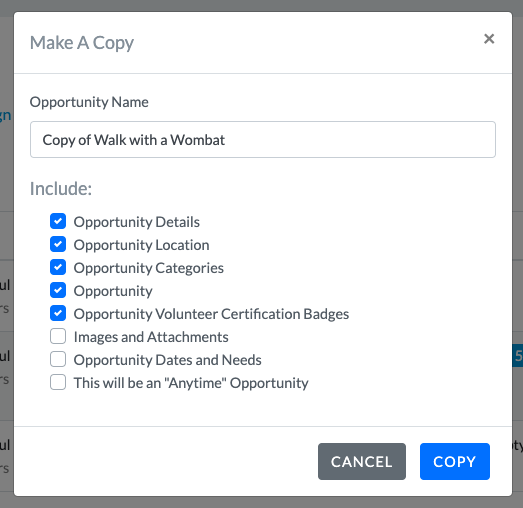Click the Images and Attachments label text
The width and height of the screenshot is (523, 508).
point(151,337)
